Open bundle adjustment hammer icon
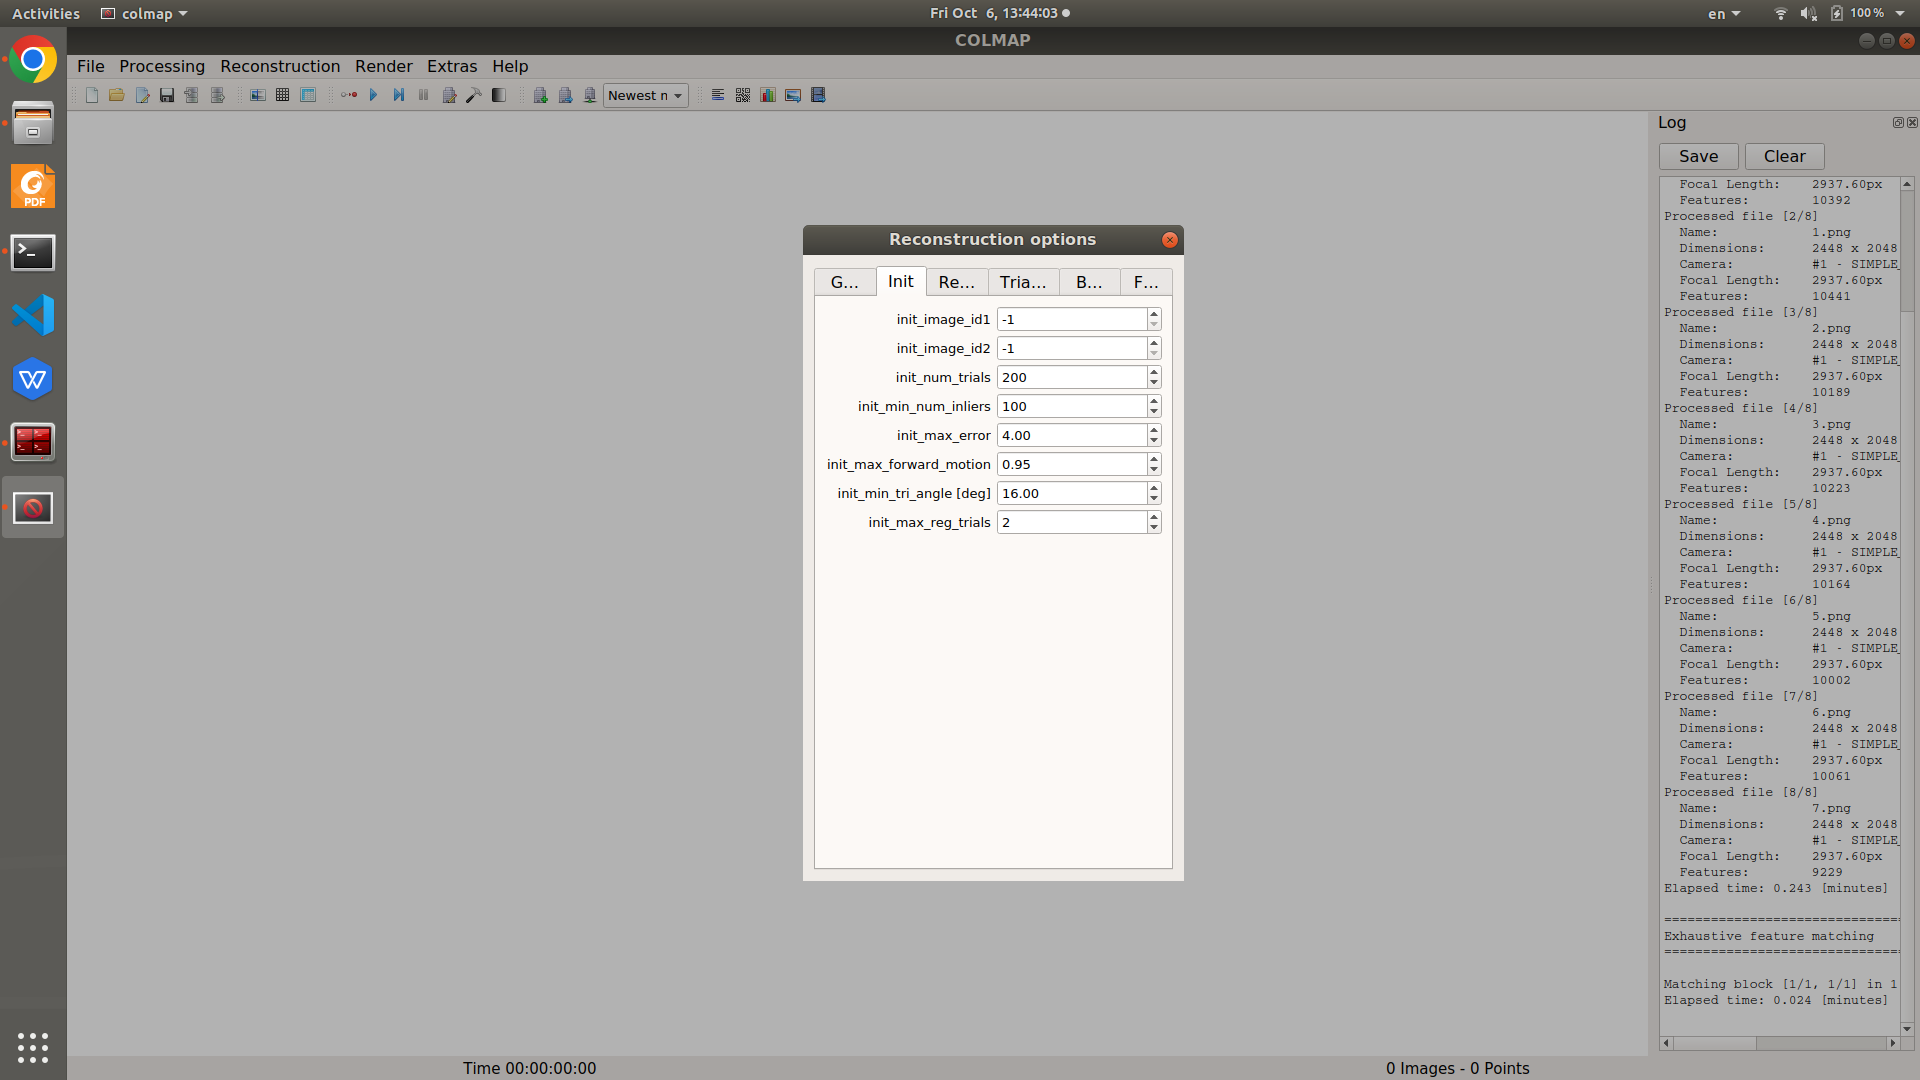This screenshot has width=1920, height=1080. [474, 95]
